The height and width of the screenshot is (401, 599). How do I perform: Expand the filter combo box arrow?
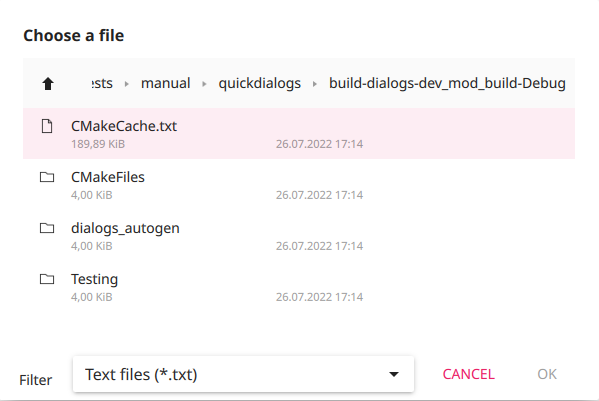coord(394,374)
